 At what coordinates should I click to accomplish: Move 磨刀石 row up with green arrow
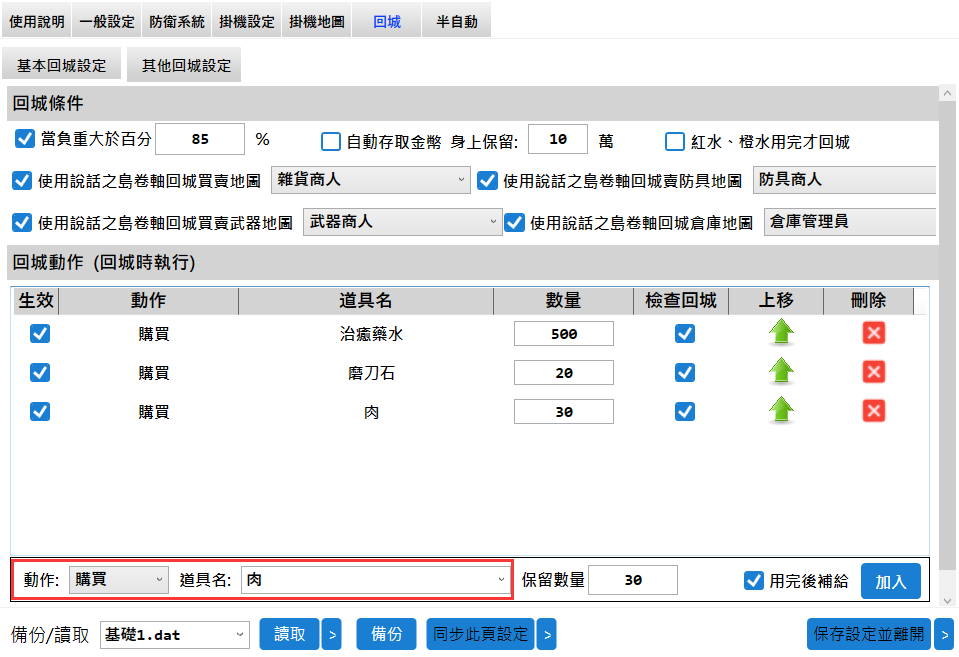[781, 372]
